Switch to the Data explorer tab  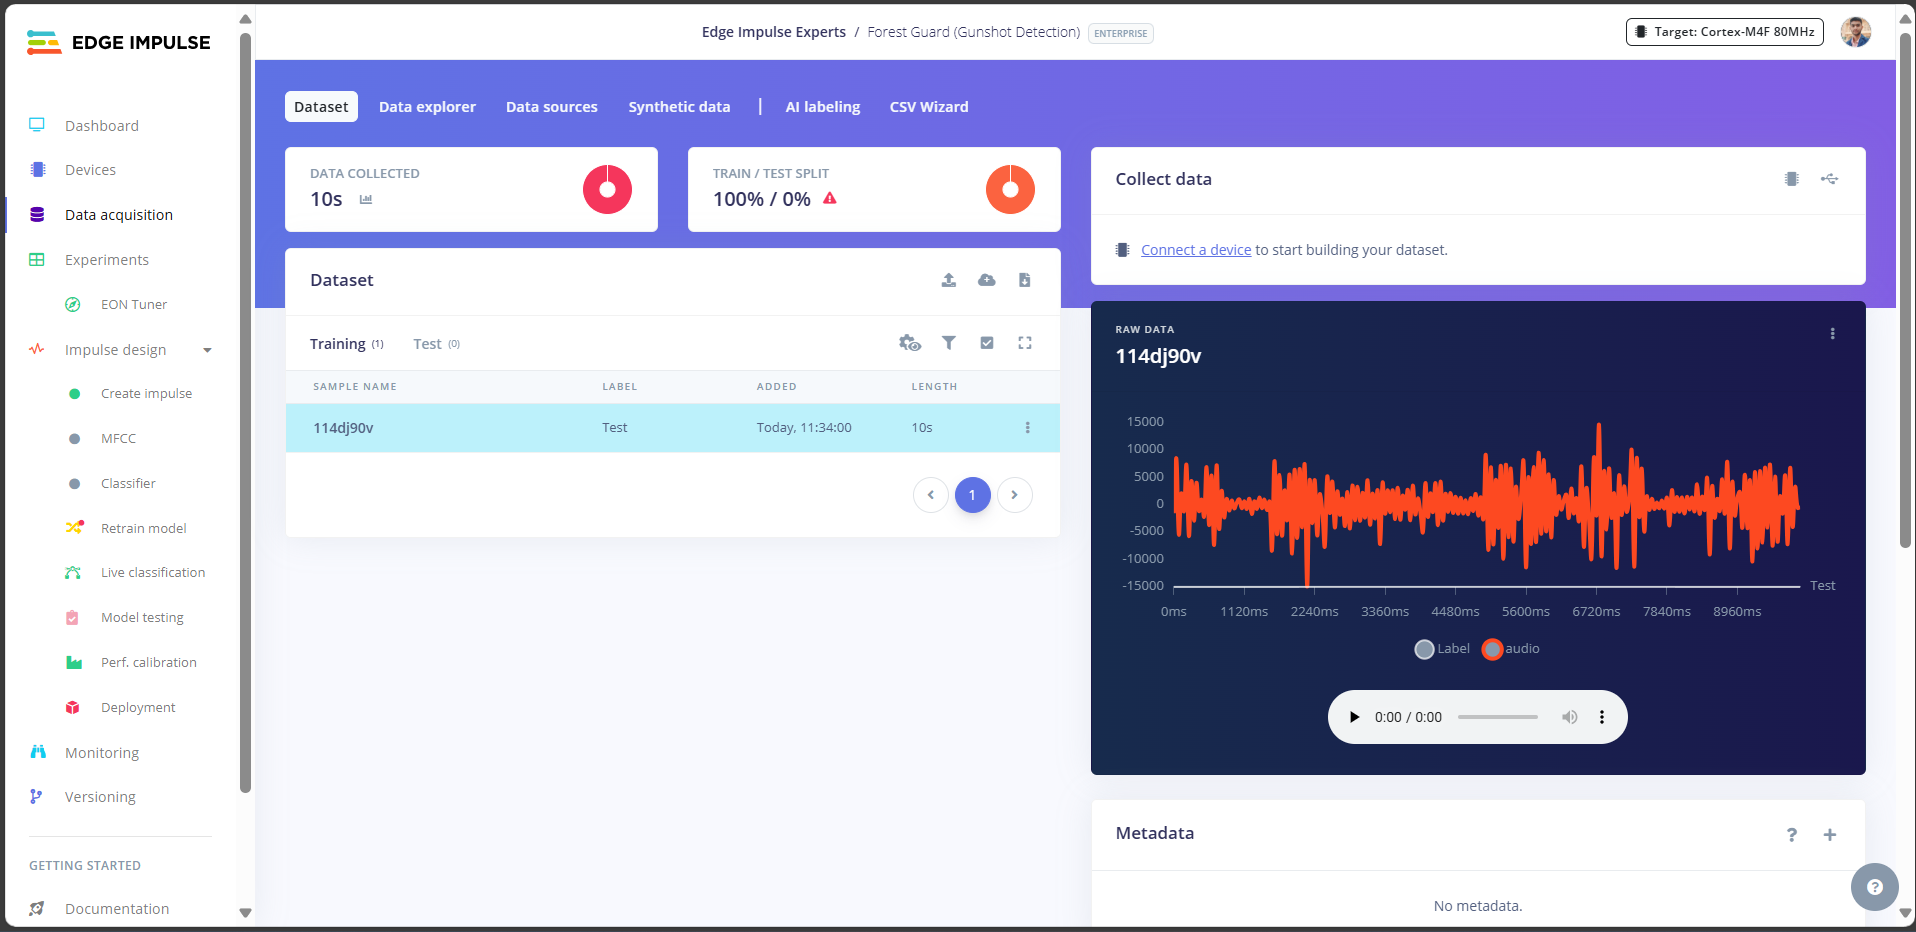(427, 107)
